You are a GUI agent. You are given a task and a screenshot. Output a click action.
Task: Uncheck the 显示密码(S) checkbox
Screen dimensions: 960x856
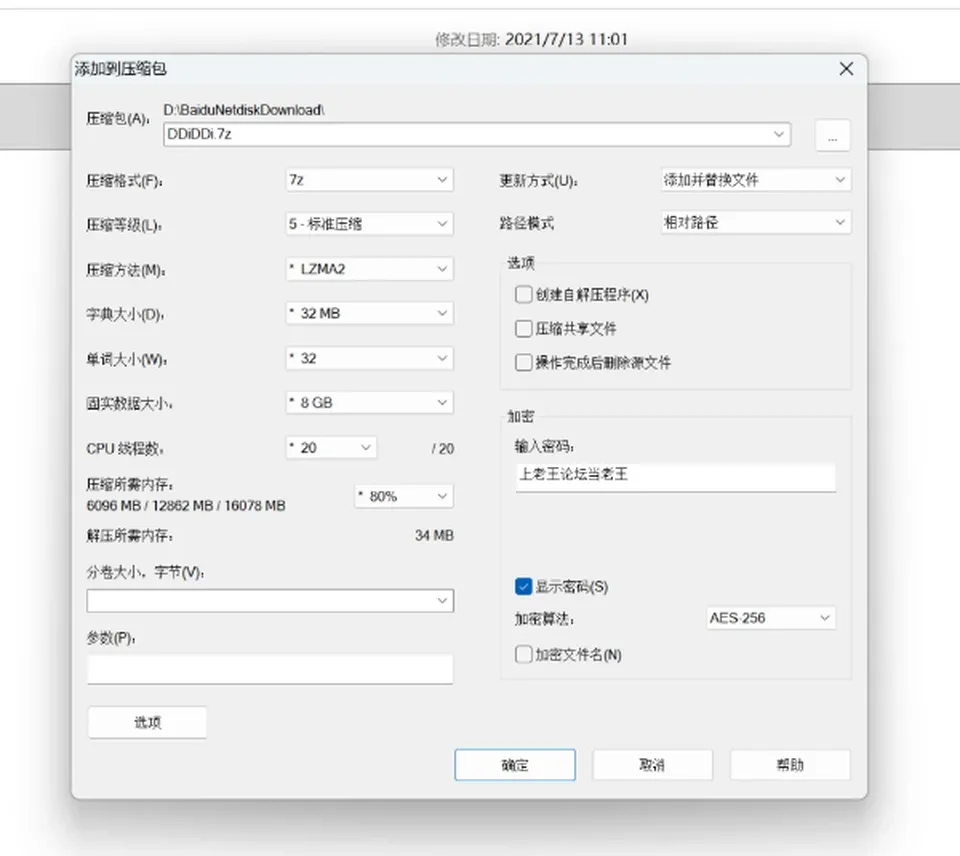click(x=523, y=587)
